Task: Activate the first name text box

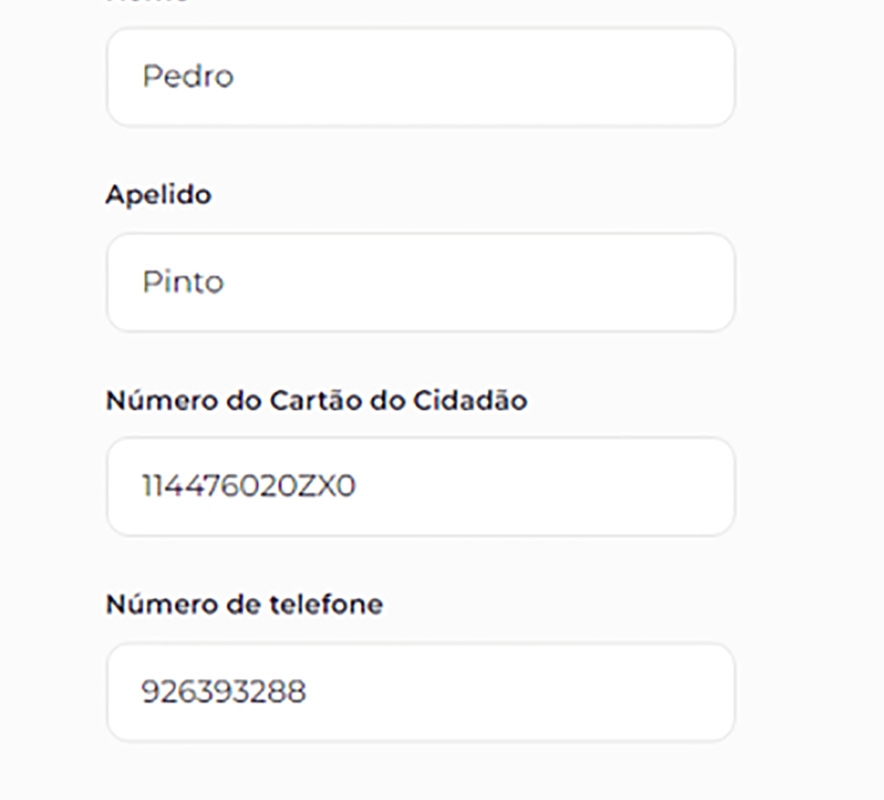Action: click(x=420, y=77)
